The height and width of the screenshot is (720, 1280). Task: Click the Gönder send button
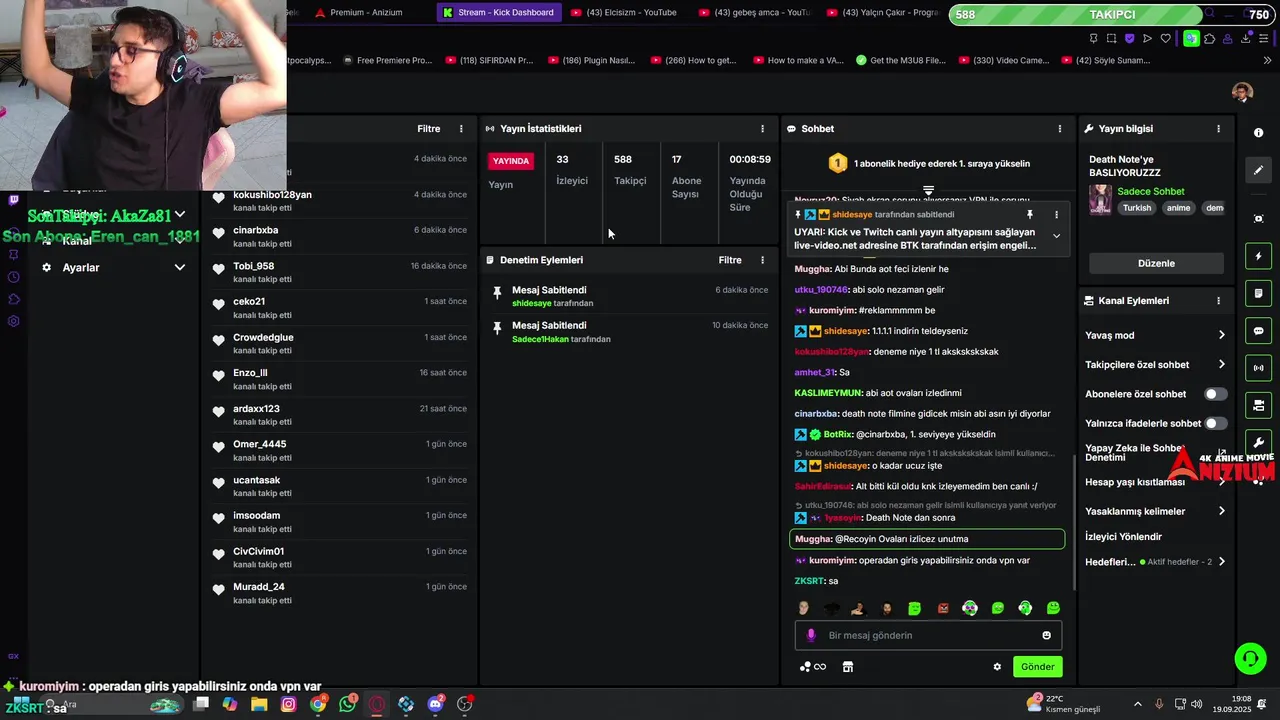point(1037,667)
